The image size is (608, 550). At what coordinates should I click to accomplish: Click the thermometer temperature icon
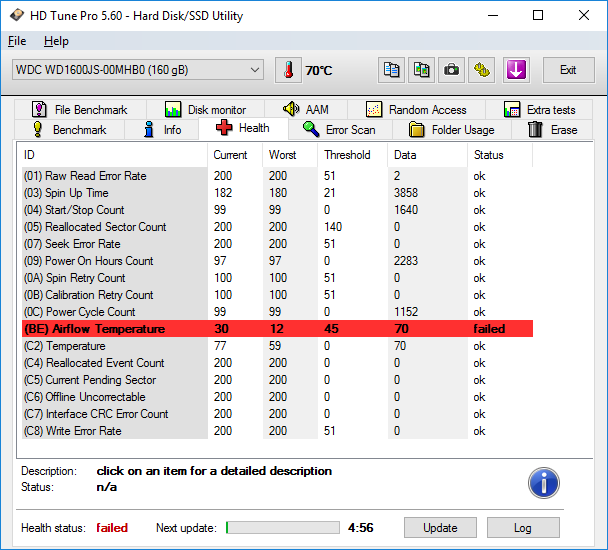tap(288, 70)
